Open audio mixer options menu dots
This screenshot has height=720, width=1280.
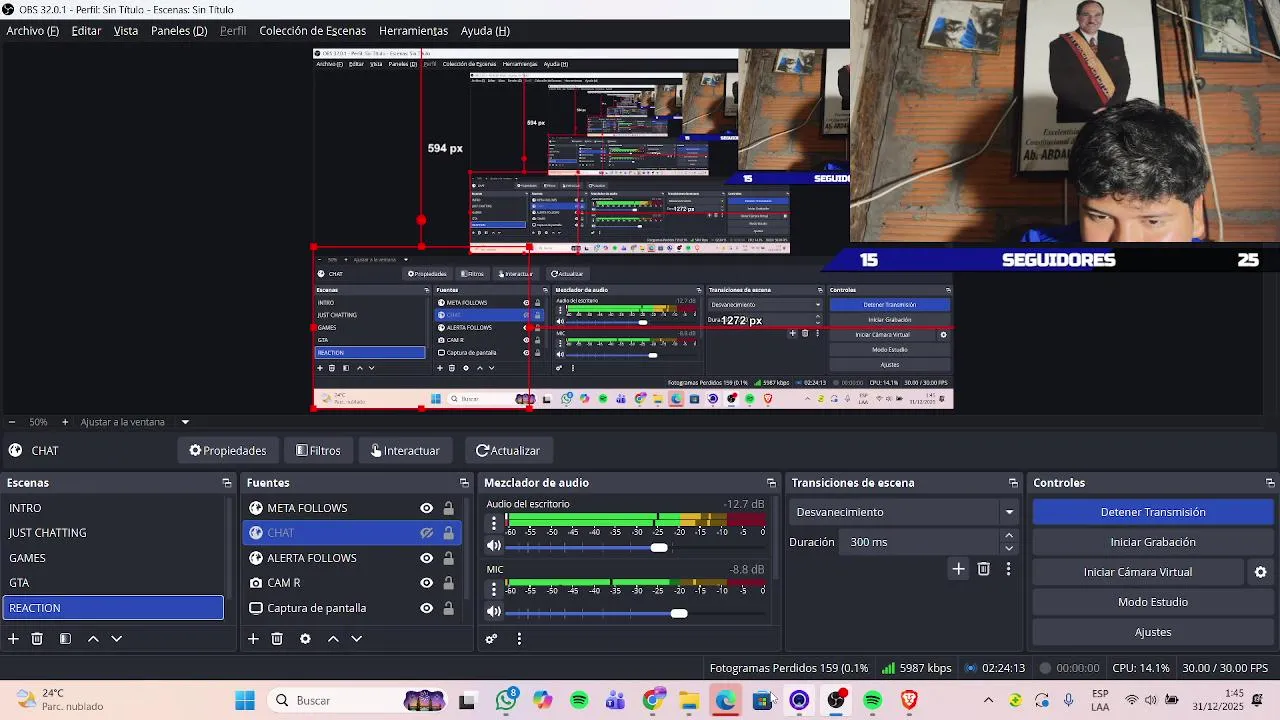click(519, 638)
